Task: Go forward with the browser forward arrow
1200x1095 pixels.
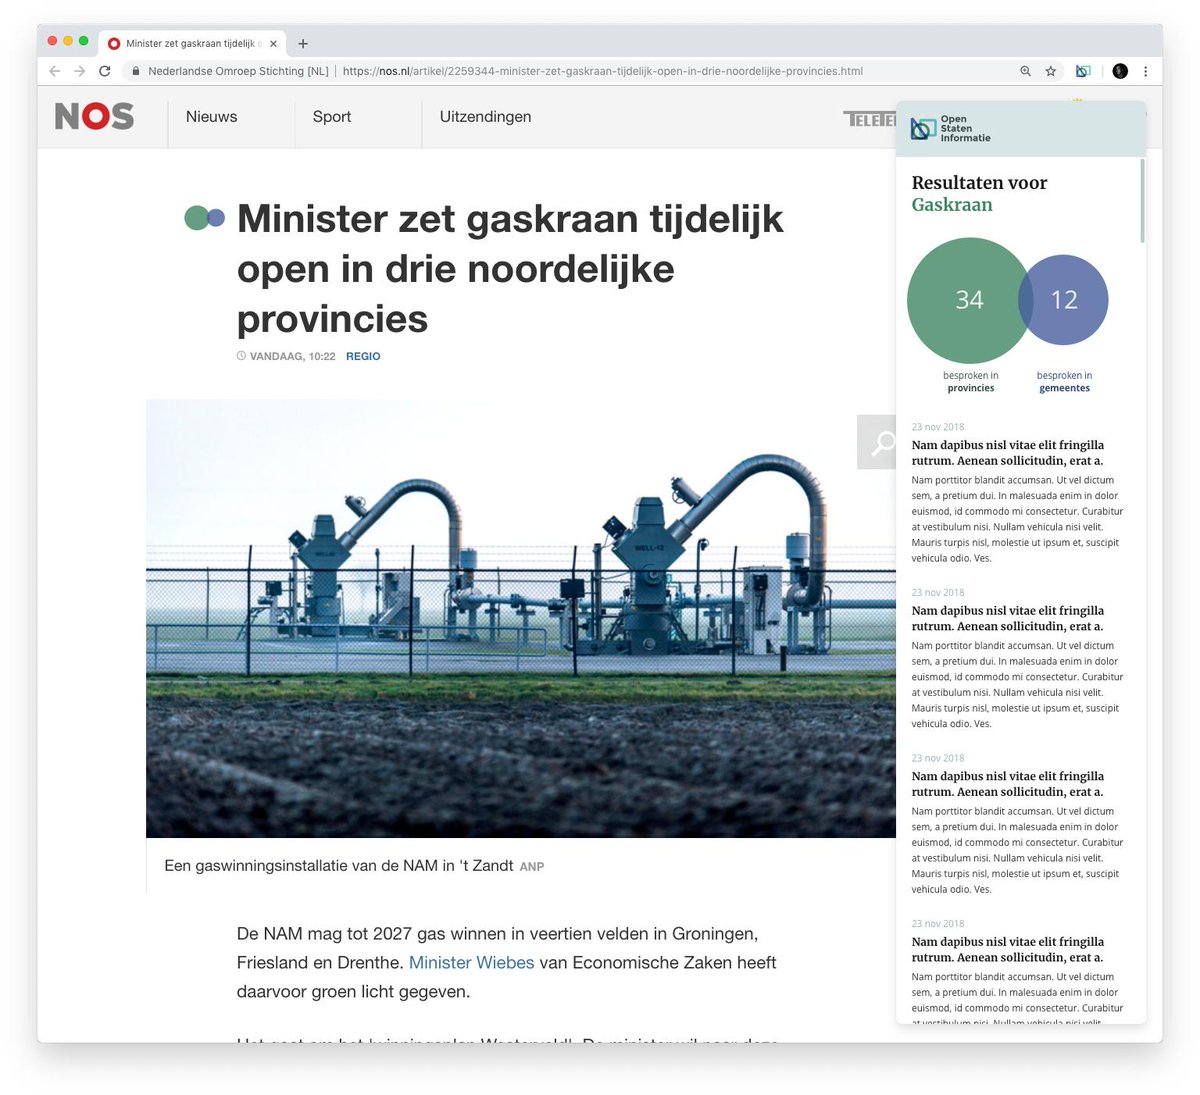Action: point(80,71)
